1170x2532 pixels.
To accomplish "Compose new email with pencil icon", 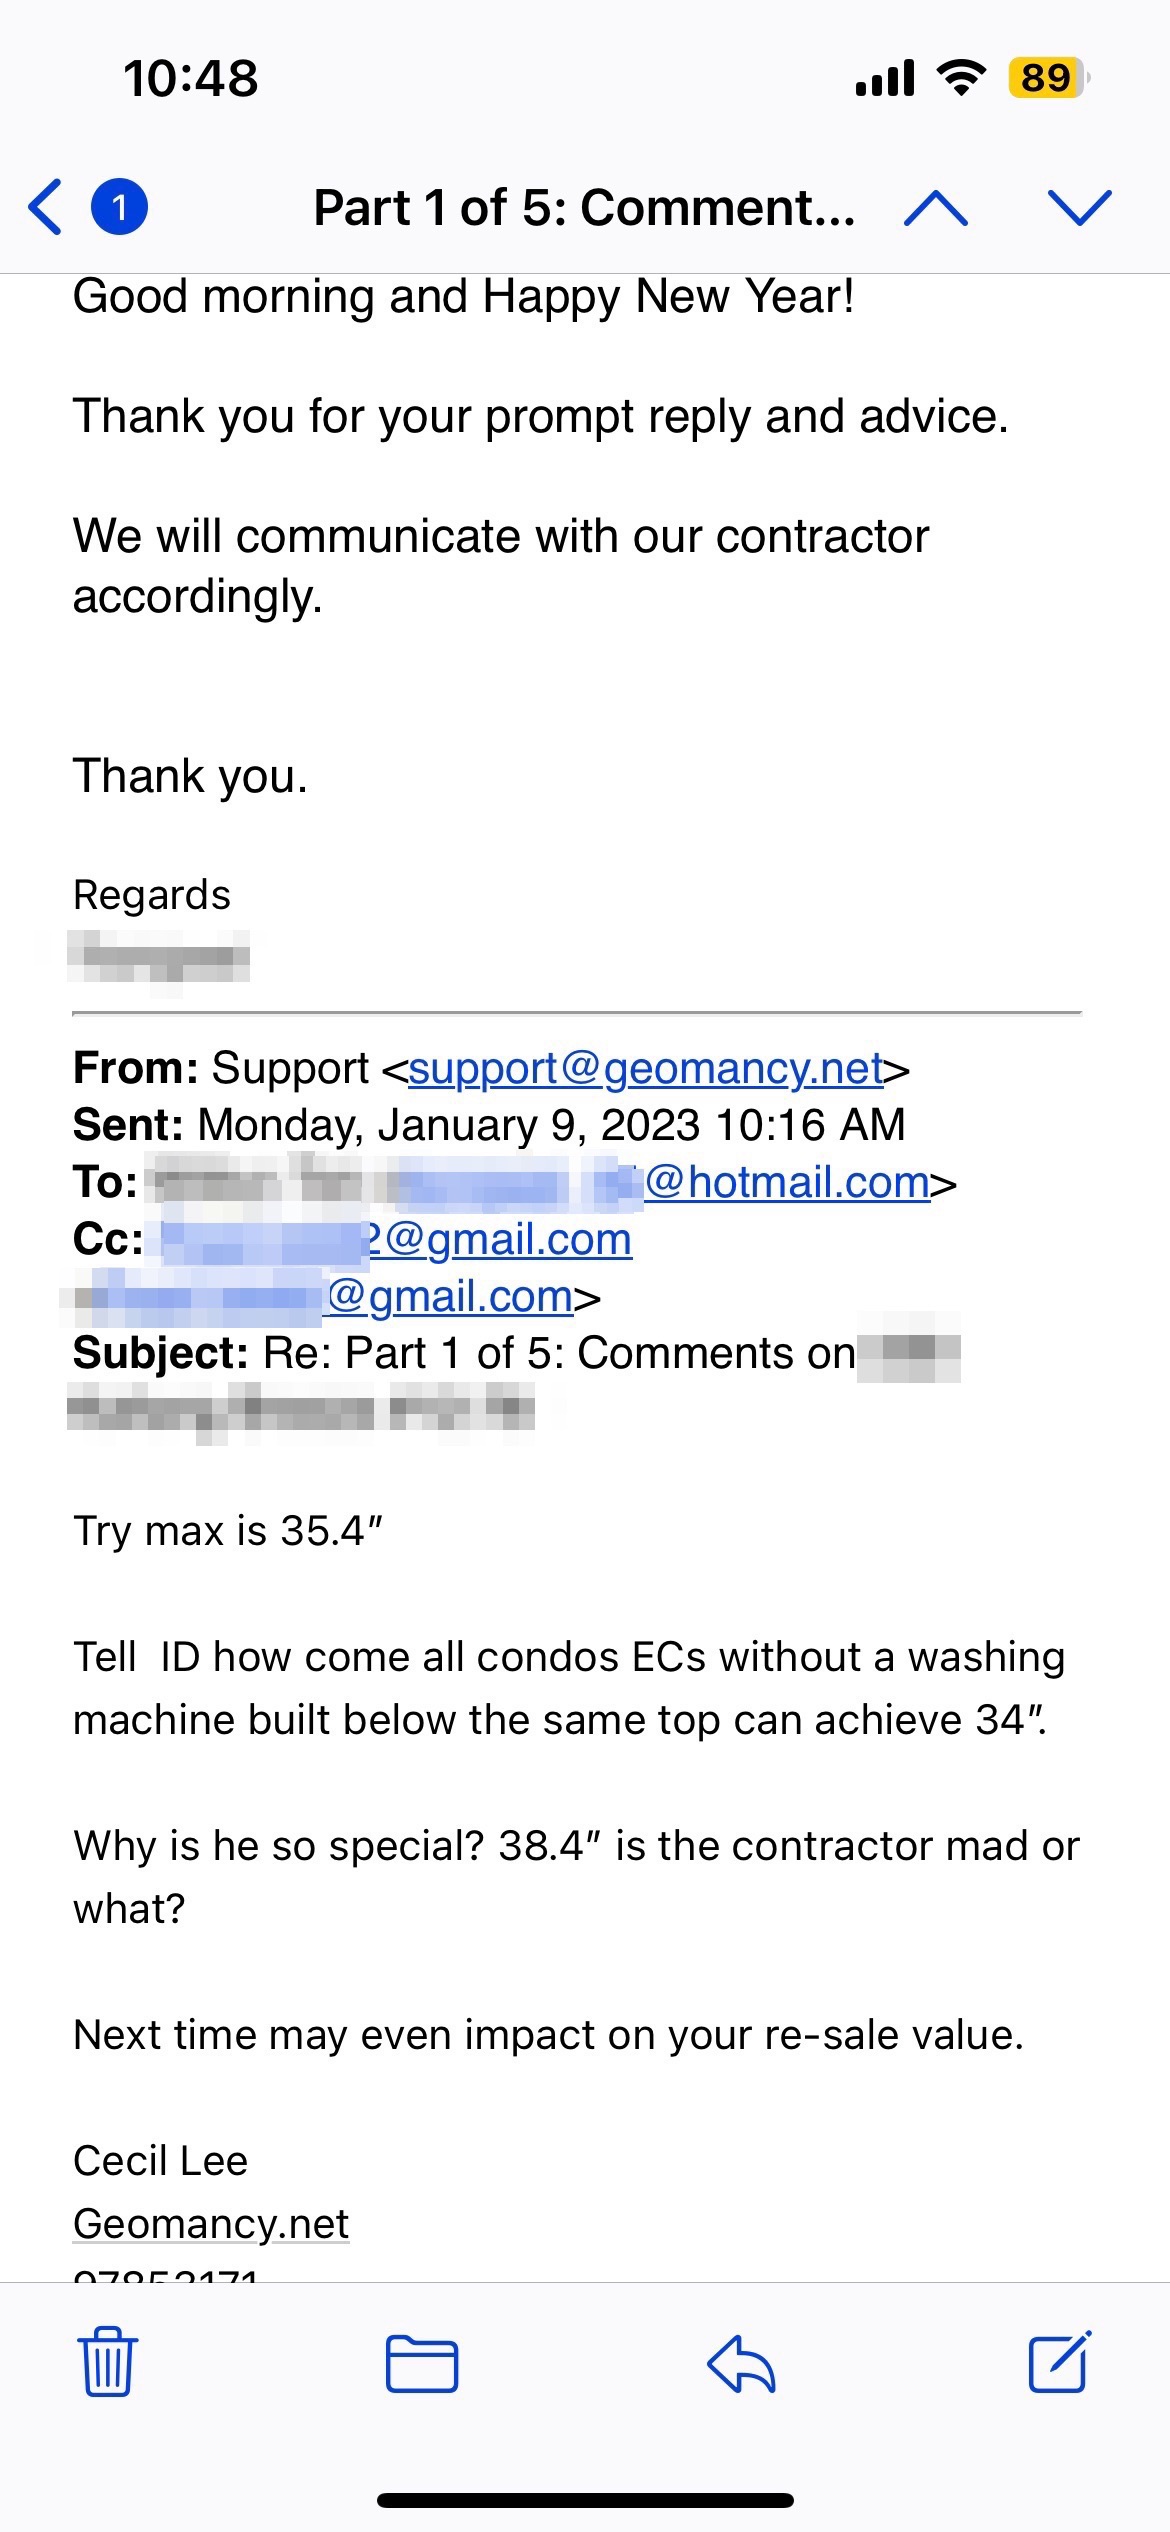I will pos(1059,2362).
